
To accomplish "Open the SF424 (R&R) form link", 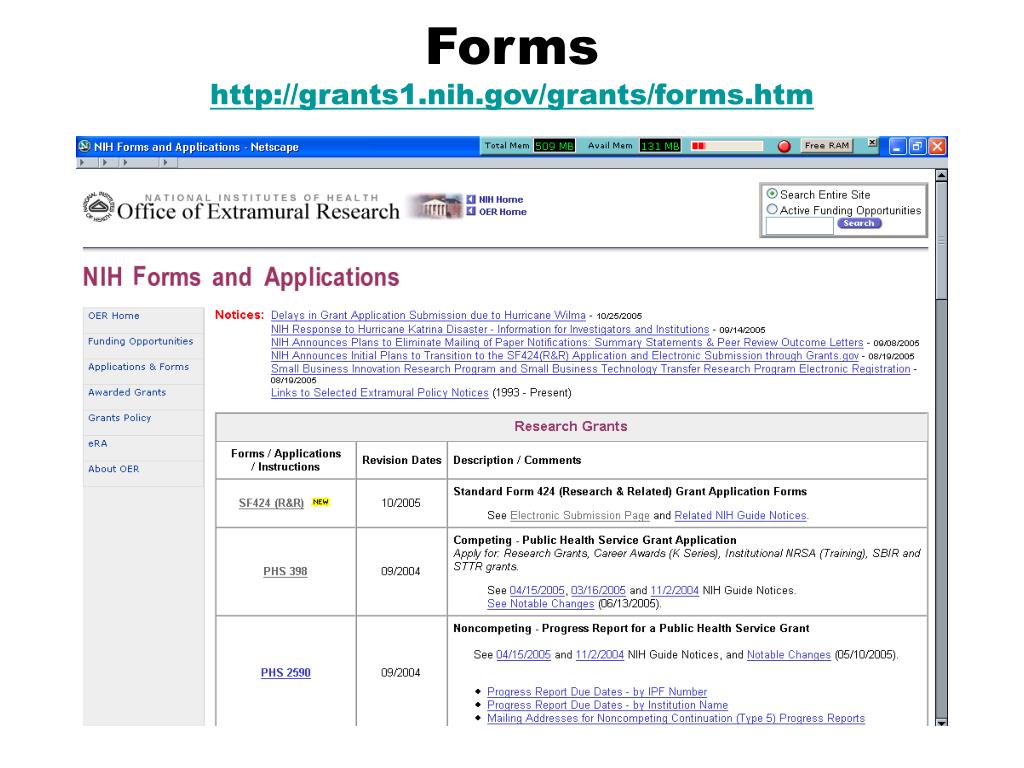I will pos(271,502).
